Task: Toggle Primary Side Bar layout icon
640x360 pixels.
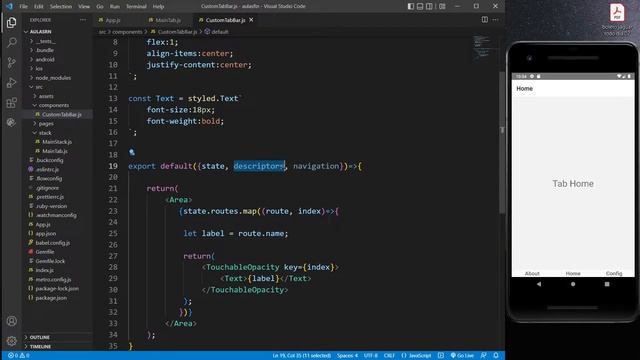Action: (411, 6)
